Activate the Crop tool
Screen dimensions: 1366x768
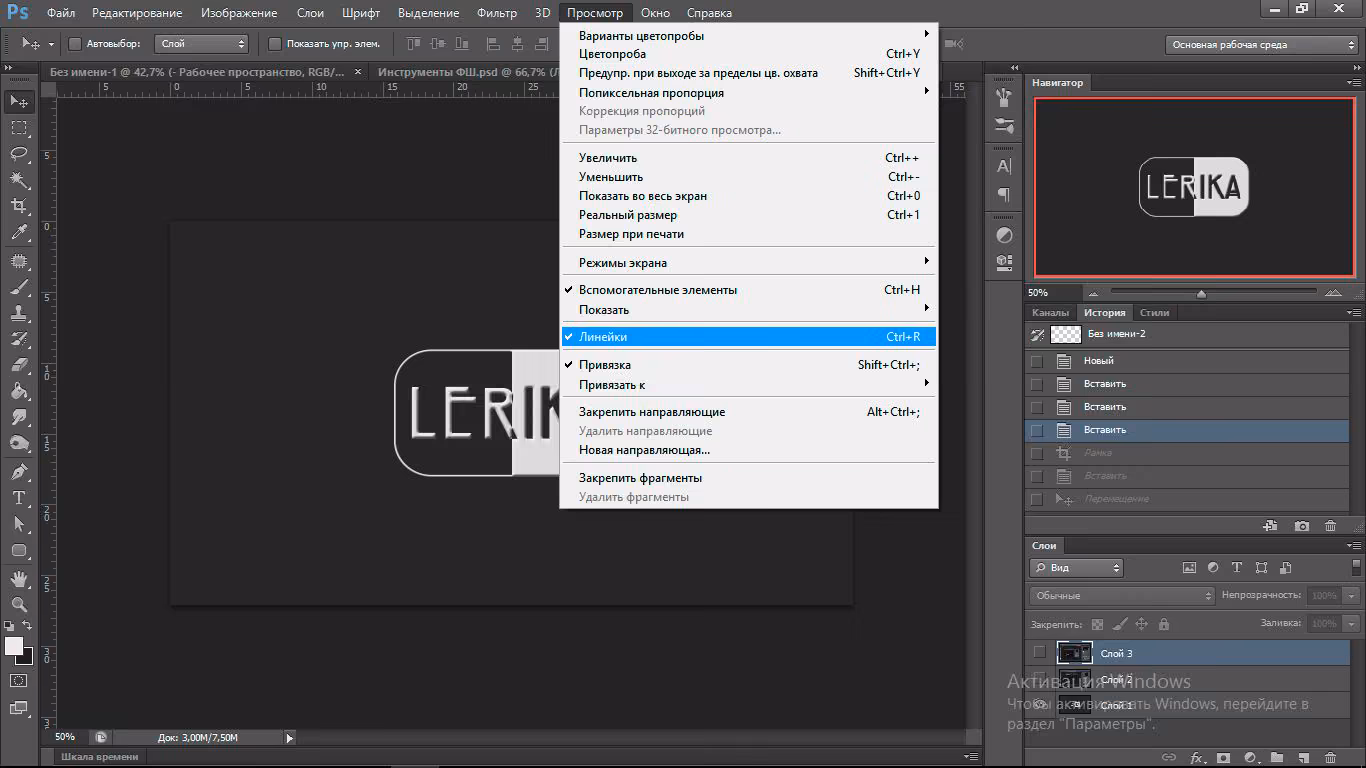pos(19,206)
